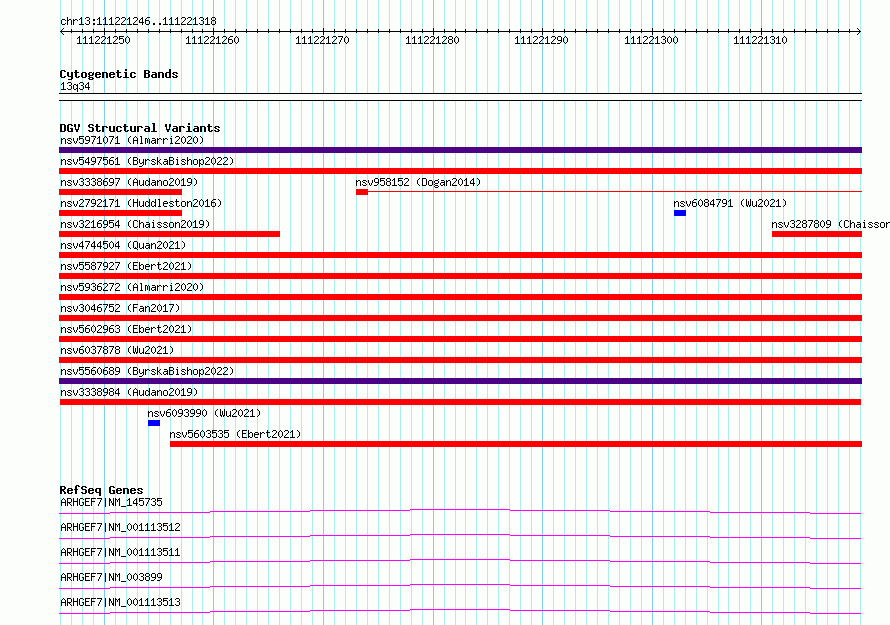Click the nsv3287809 variant bar at right edge
The height and width of the screenshot is (625, 890).
[817, 234]
